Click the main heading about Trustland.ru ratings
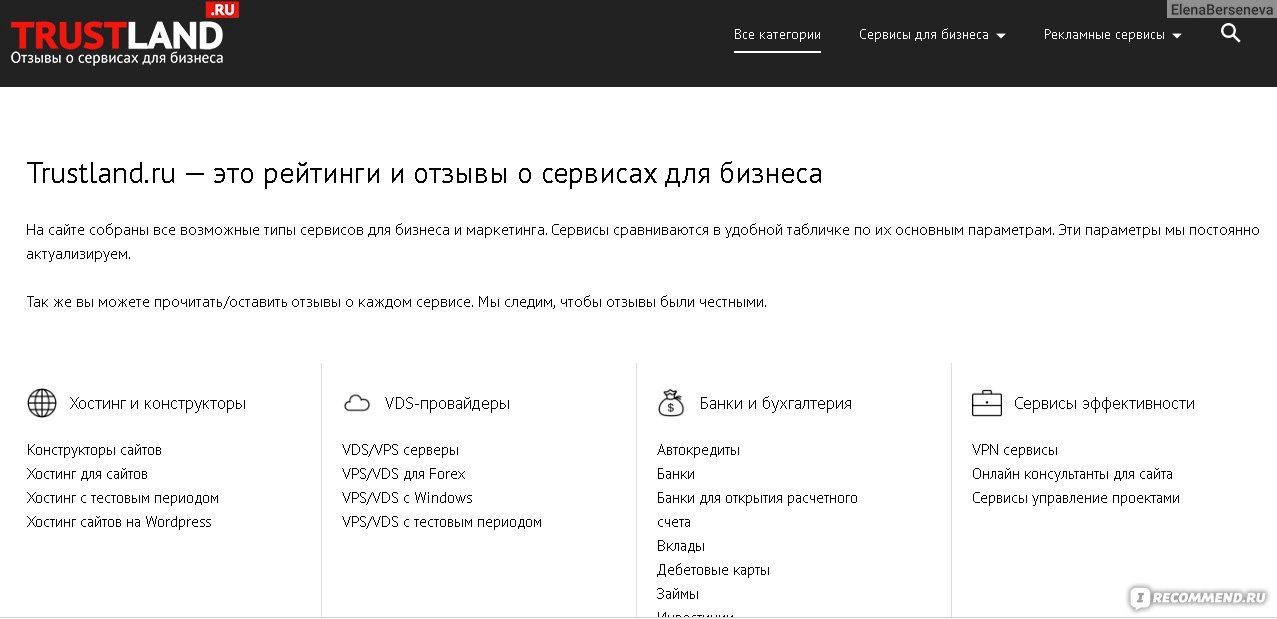 425,174
